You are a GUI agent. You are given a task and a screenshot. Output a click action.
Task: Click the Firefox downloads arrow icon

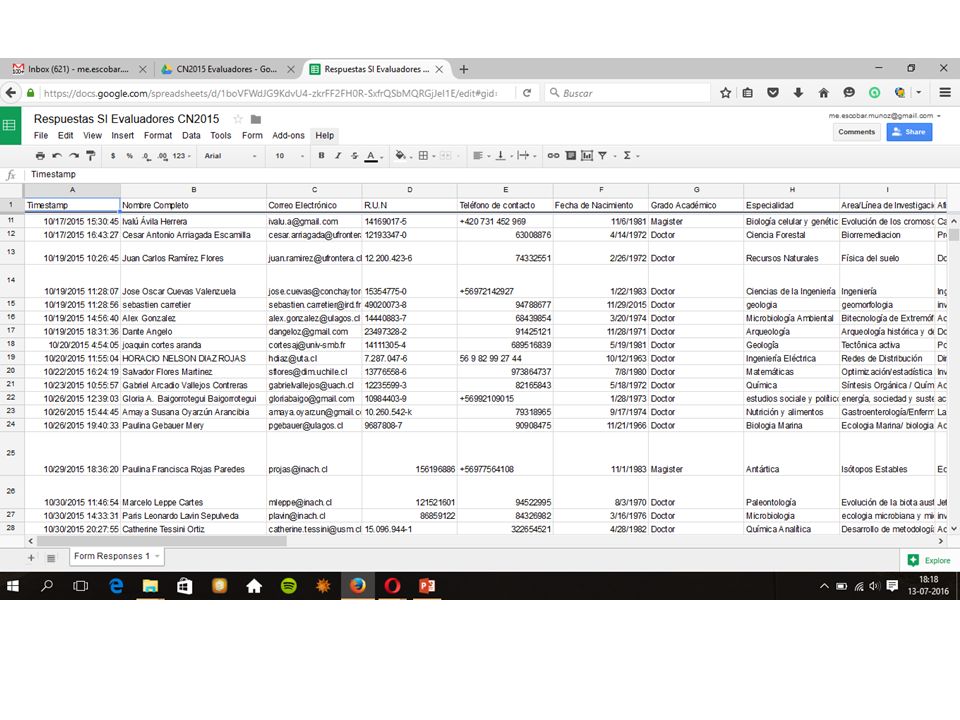[x=798, y=92]
